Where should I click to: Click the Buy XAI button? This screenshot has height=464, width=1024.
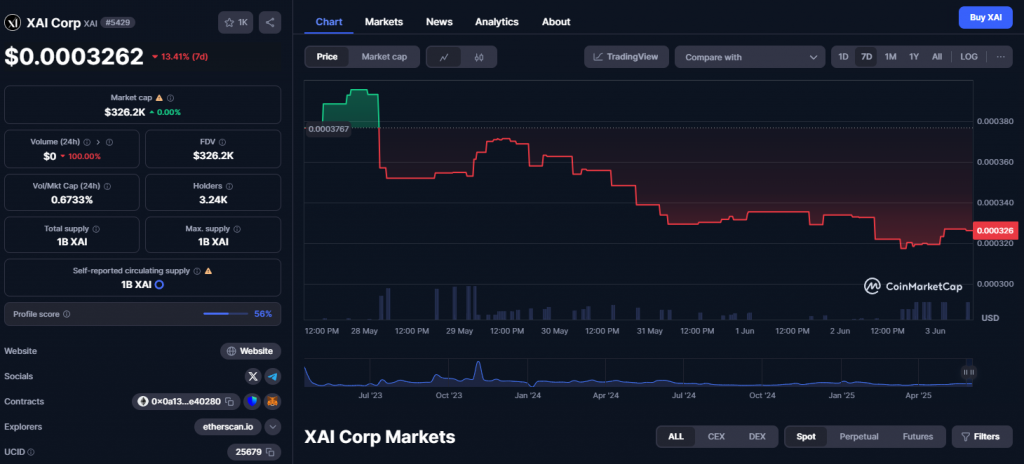985,18
